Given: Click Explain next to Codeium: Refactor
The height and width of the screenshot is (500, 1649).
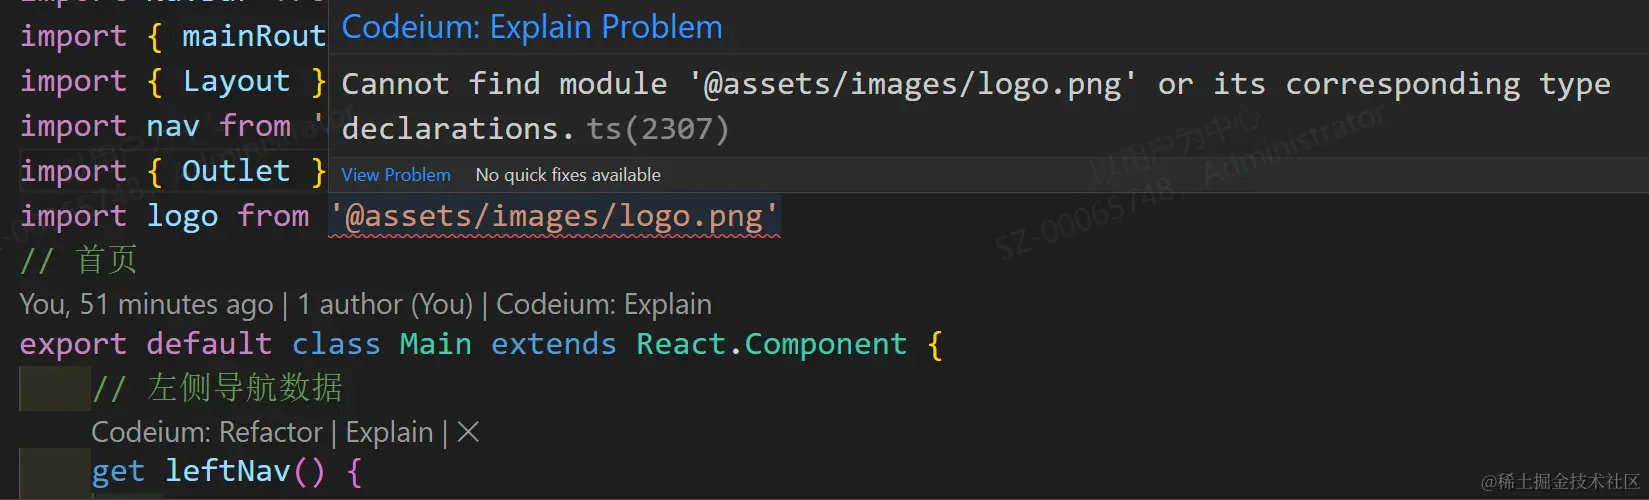Looking at the screenshot, I should pos(389,432).
